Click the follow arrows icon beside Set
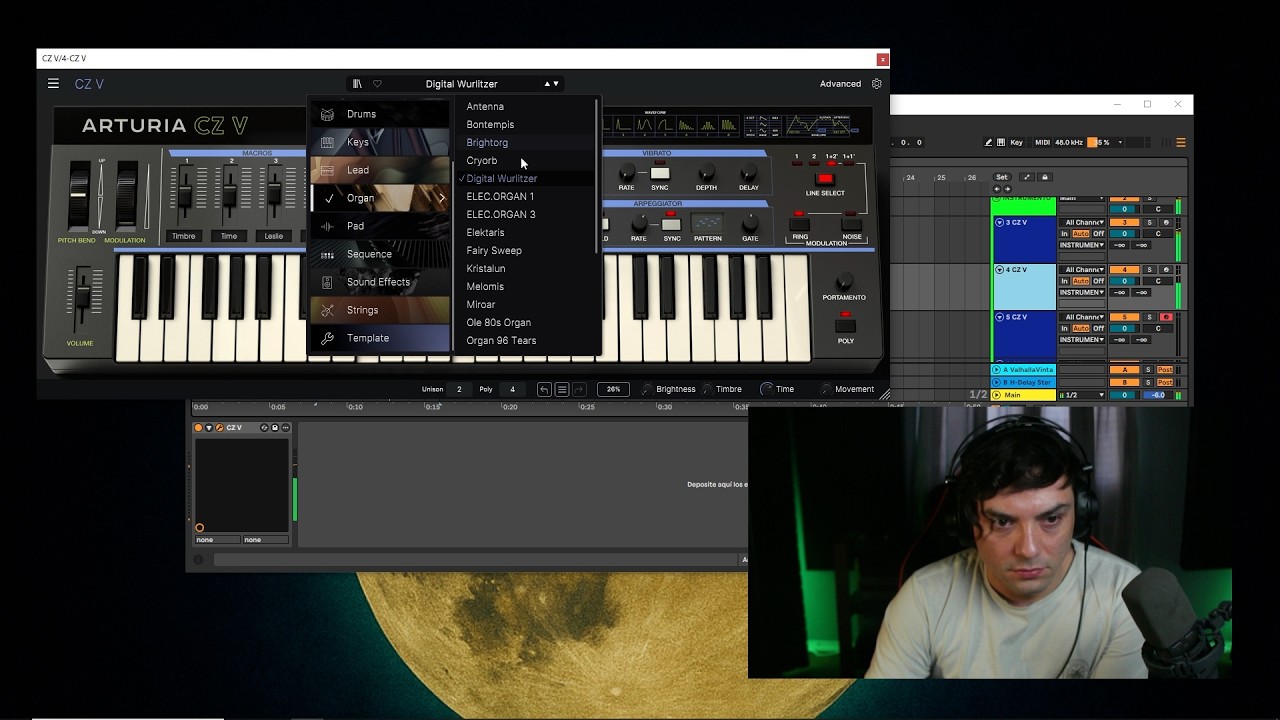Image resolution: width=1280 pixels, height=720 pixels. coord(1027,177)
